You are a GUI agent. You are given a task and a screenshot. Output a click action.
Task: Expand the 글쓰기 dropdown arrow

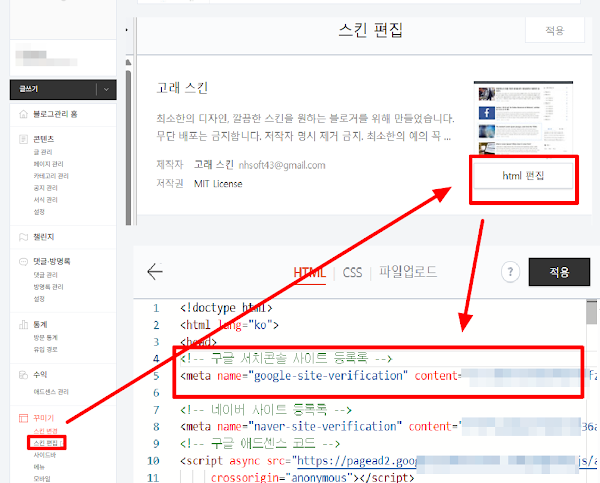point(106,90)
